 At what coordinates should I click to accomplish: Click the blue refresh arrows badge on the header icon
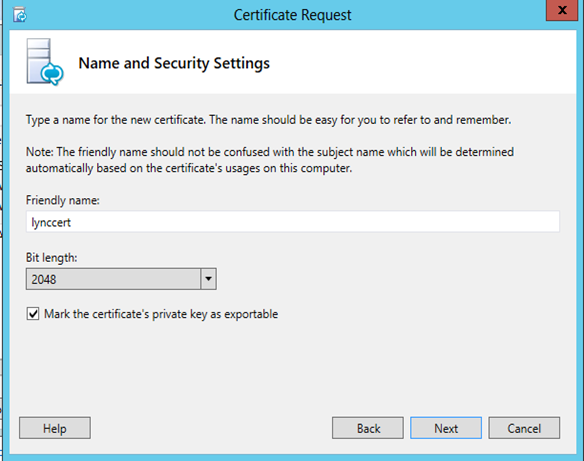click(52, 73)
